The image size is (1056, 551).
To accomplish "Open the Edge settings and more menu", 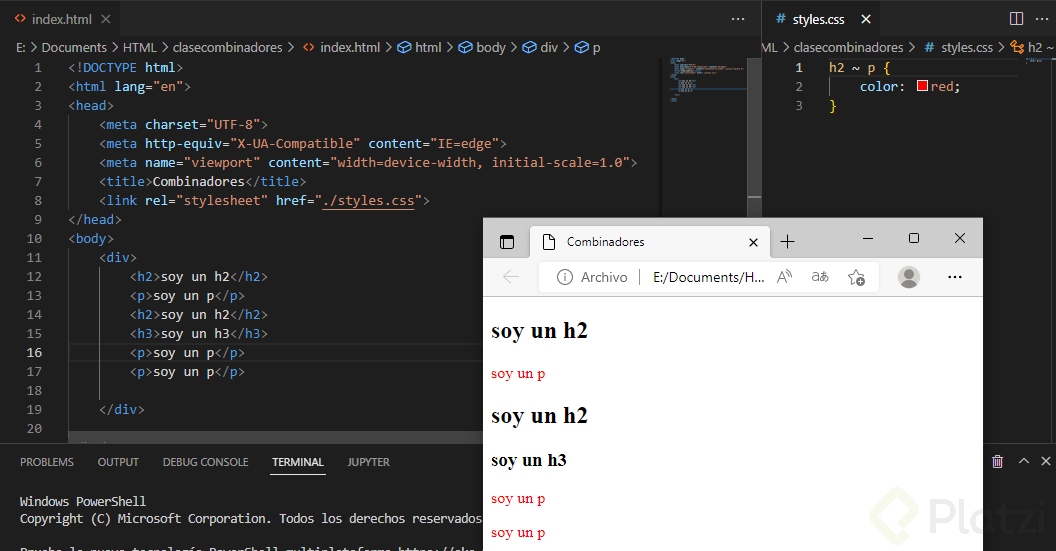I will click(954, 277).
